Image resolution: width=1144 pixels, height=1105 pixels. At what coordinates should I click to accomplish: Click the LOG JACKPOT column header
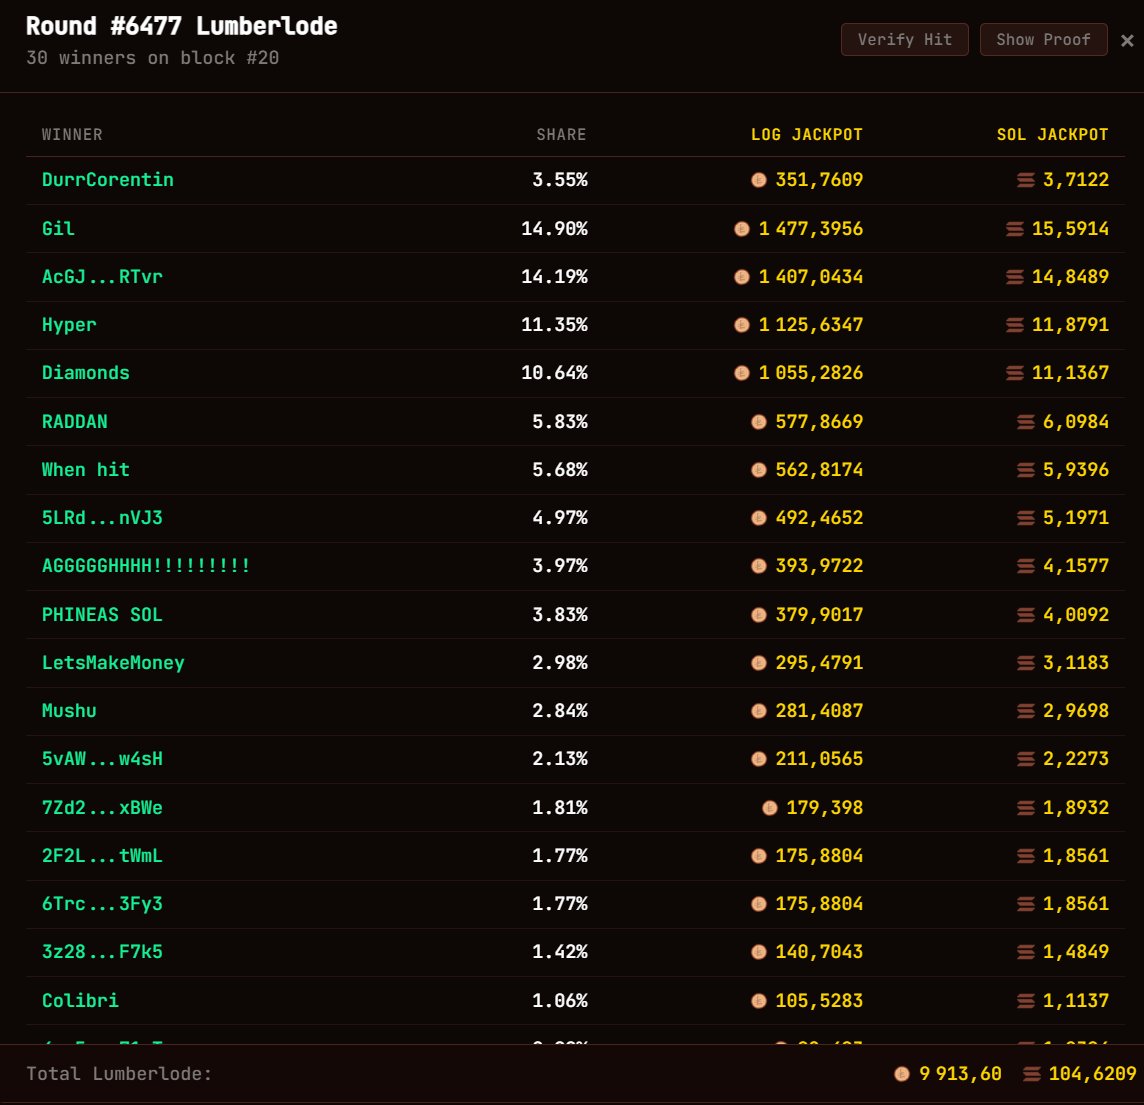tap(807, 134)
